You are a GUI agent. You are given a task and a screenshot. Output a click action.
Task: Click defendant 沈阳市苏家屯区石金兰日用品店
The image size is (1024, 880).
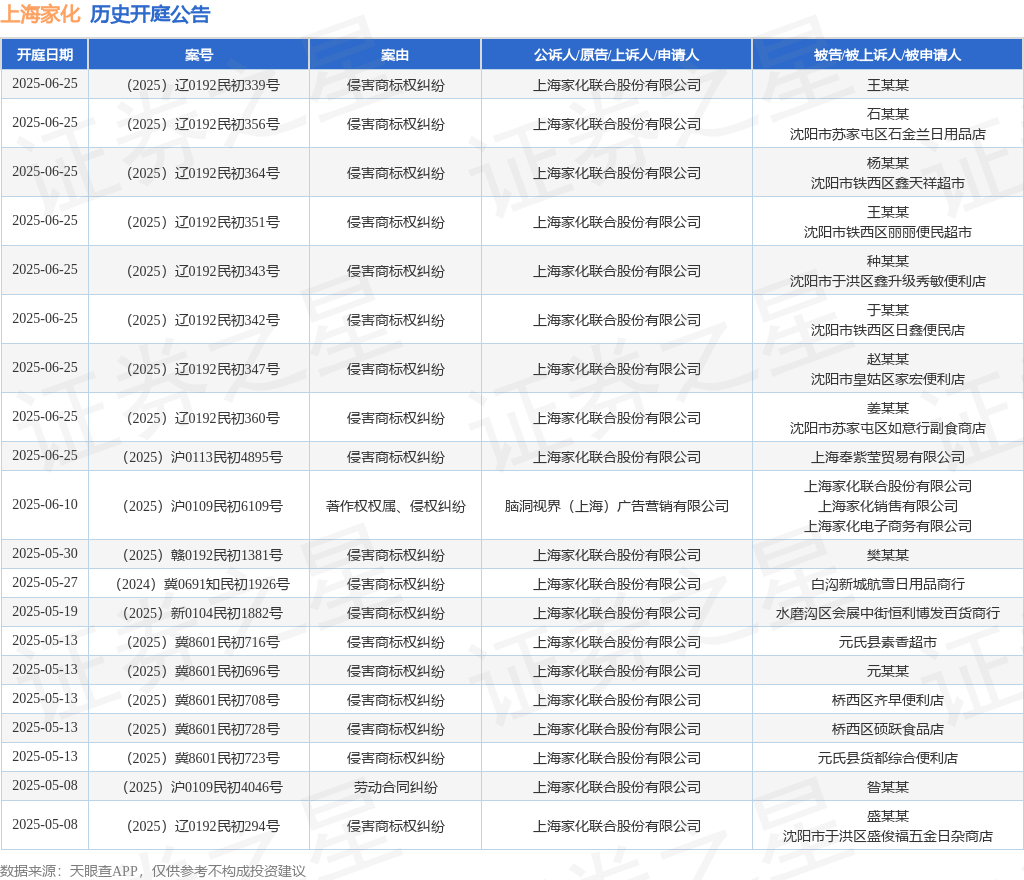pos(888,134)
